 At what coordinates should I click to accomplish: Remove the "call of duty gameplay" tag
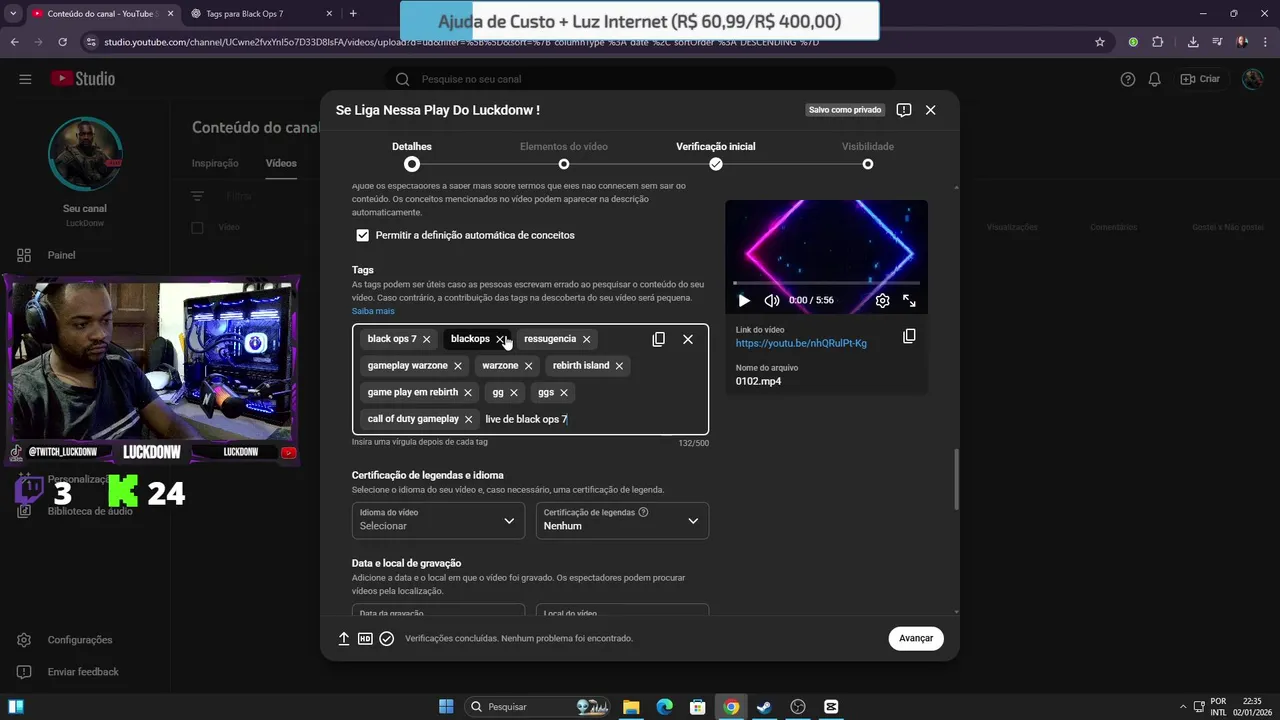coord(469,420)
